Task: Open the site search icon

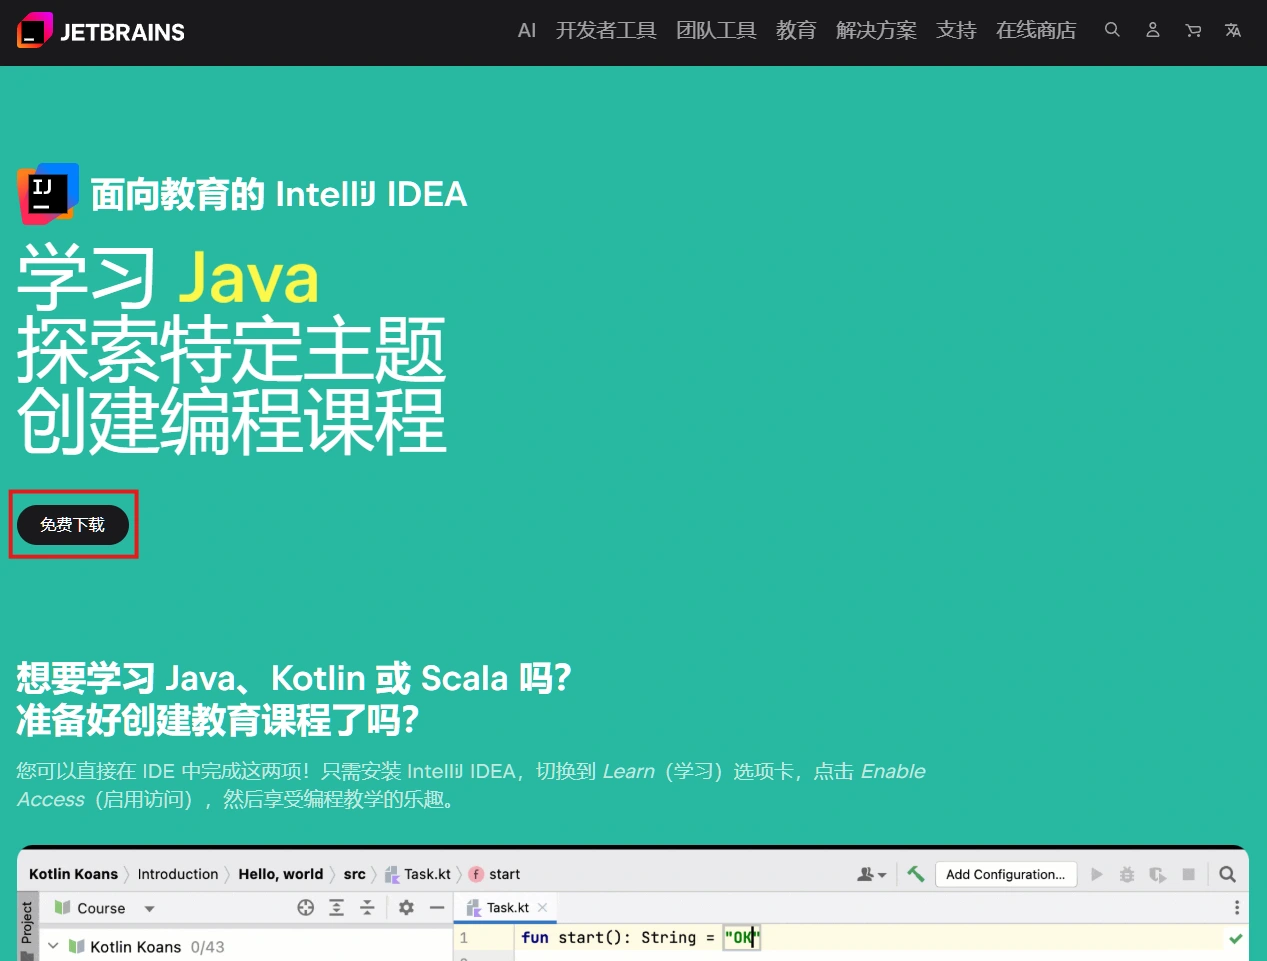Action: tap(1112, 30)
